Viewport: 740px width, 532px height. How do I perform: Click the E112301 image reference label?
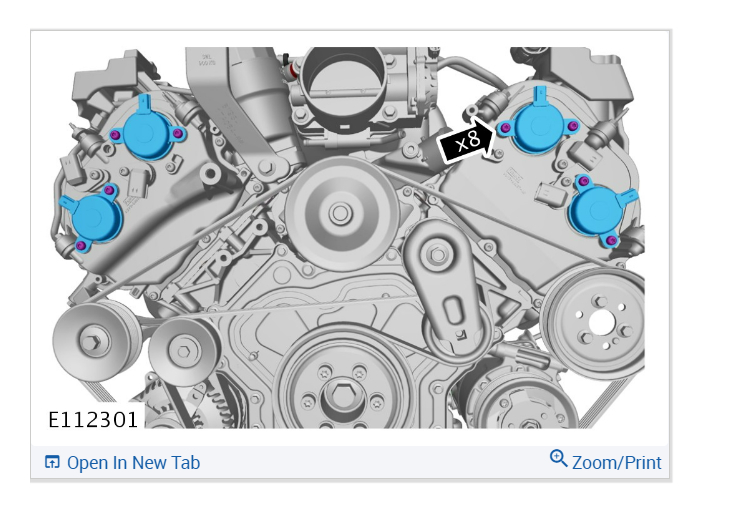click(92, 420)
